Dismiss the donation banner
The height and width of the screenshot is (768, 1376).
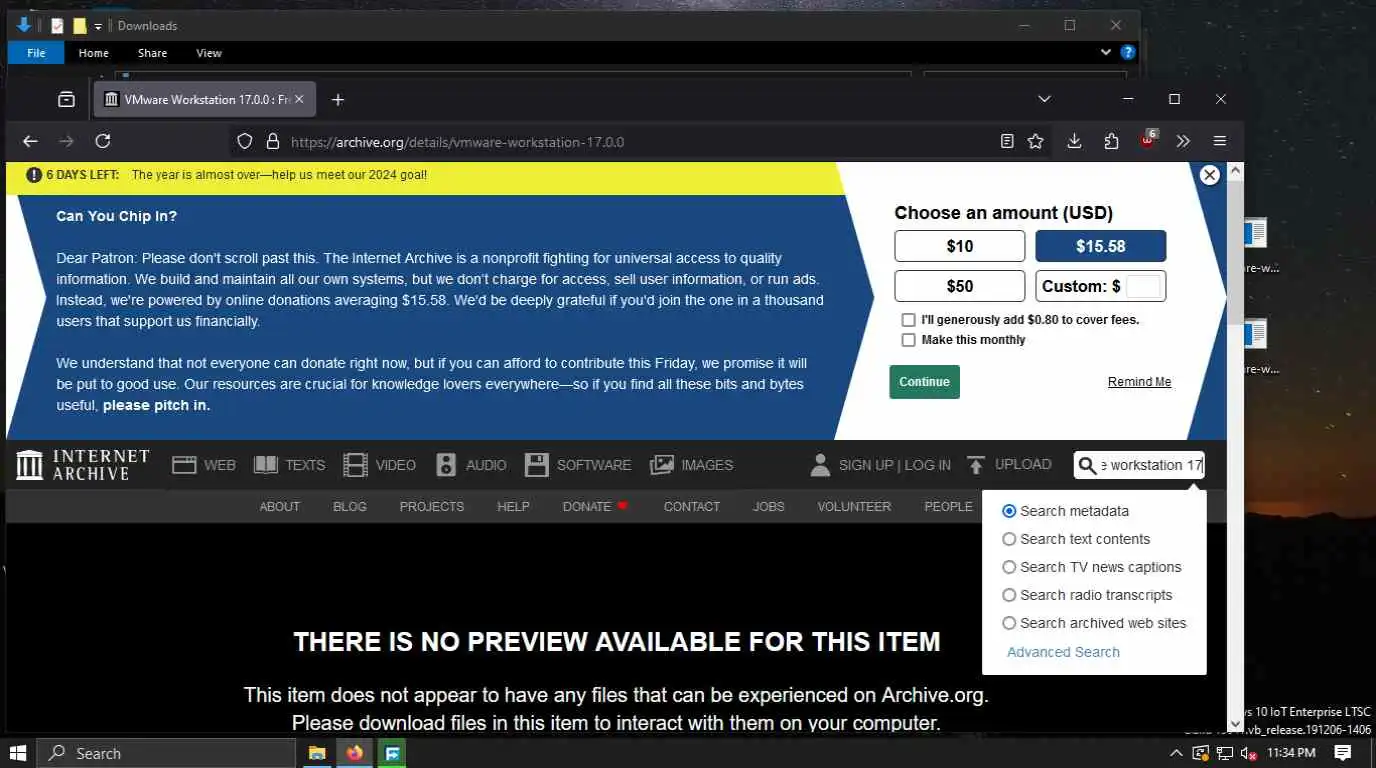(x=1209, y=175)
